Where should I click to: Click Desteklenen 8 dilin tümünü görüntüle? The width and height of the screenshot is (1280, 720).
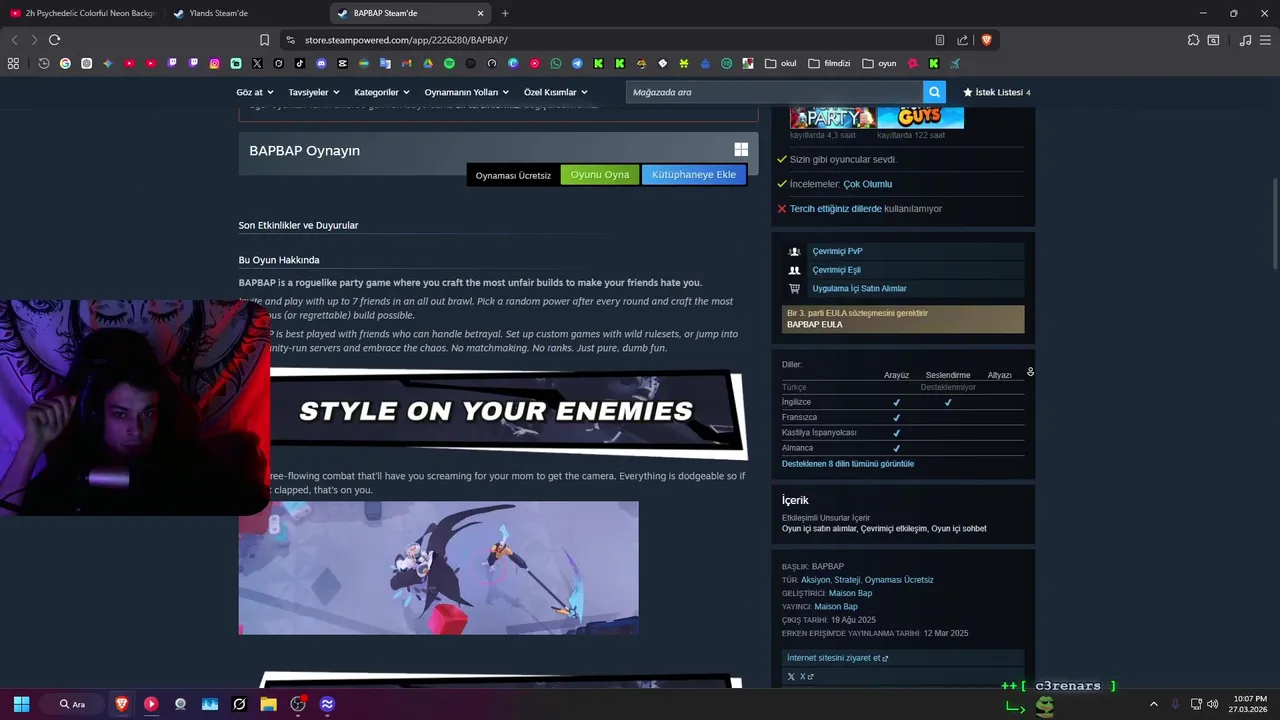[x=848, y=464]
